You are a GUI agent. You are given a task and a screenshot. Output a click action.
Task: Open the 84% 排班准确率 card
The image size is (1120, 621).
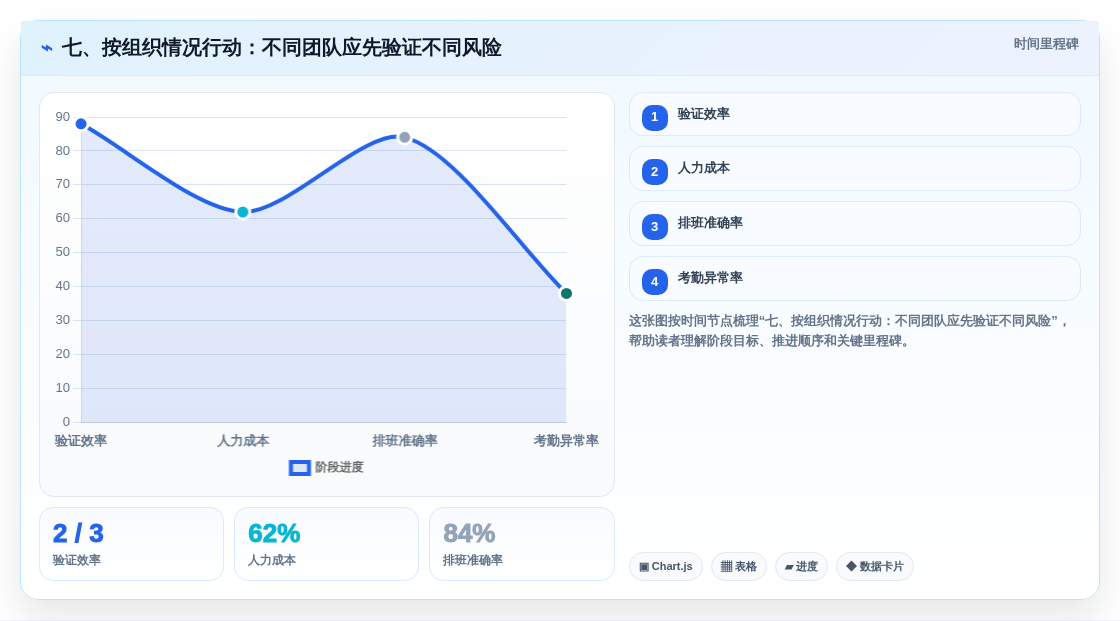point(521,545)
